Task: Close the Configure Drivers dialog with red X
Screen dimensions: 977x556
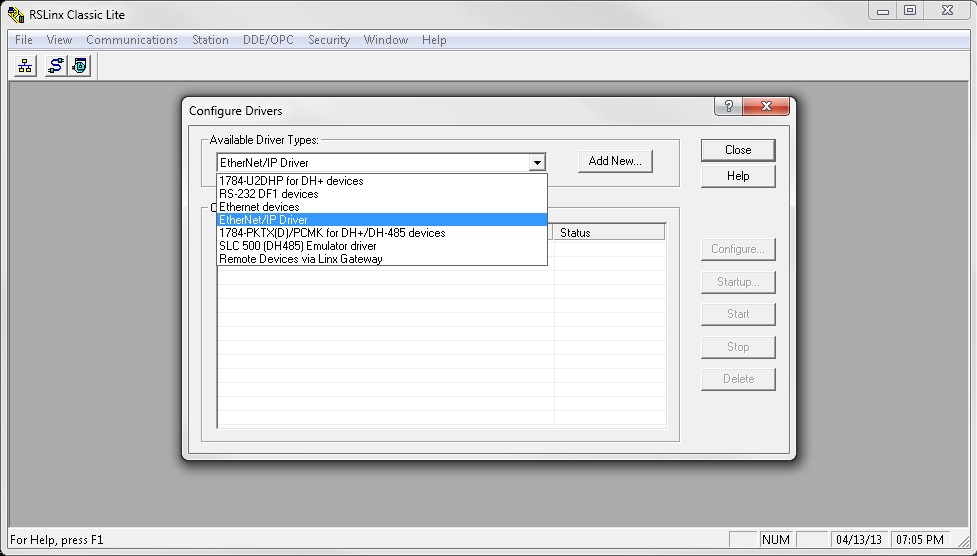Action: [x=766, y=106]
